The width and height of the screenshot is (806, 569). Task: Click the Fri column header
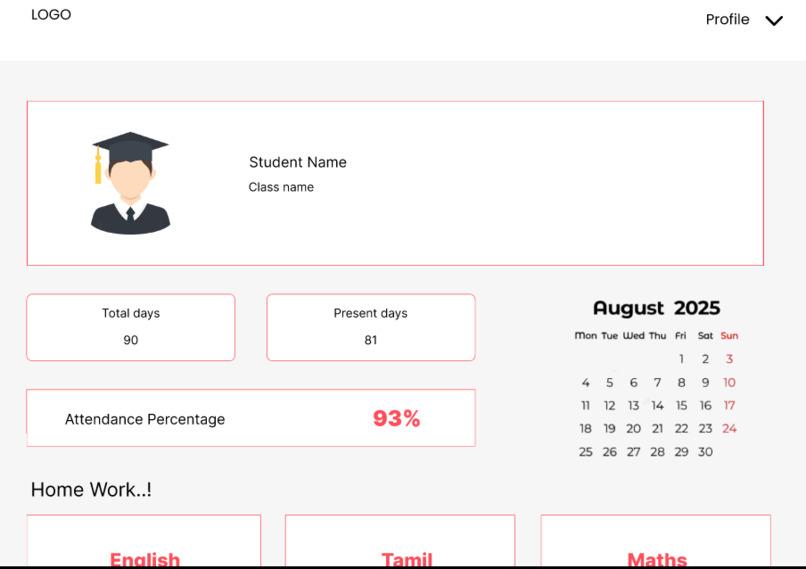pos(681,336)
